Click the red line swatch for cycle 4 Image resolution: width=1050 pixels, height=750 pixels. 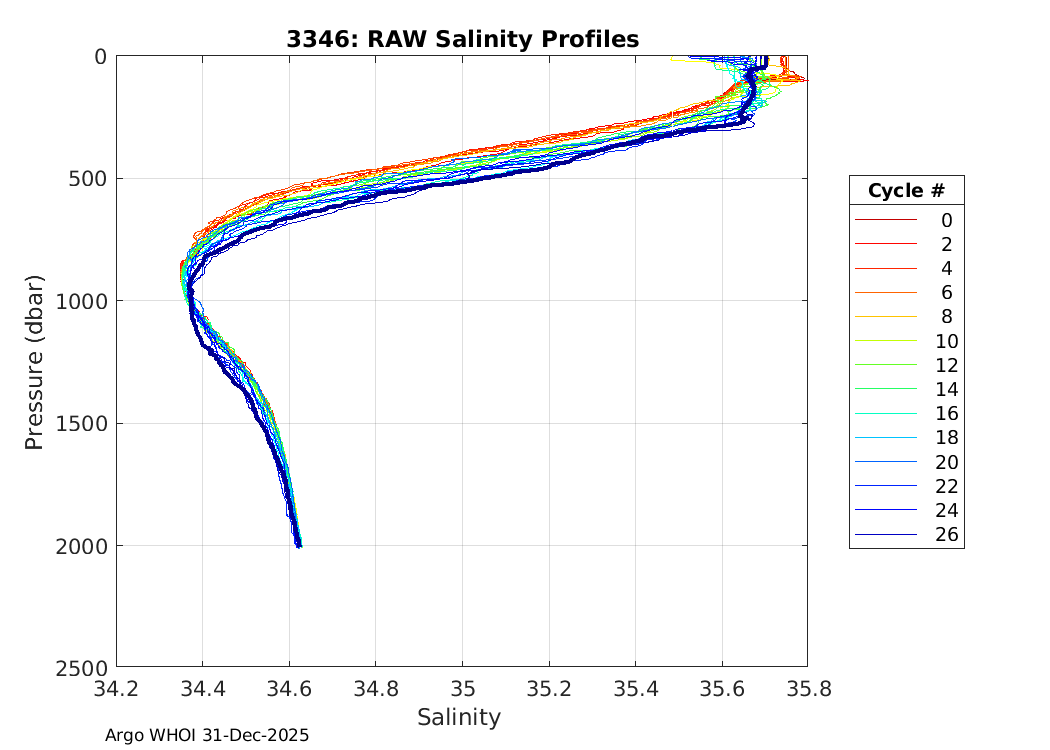[x=885, y=269]
